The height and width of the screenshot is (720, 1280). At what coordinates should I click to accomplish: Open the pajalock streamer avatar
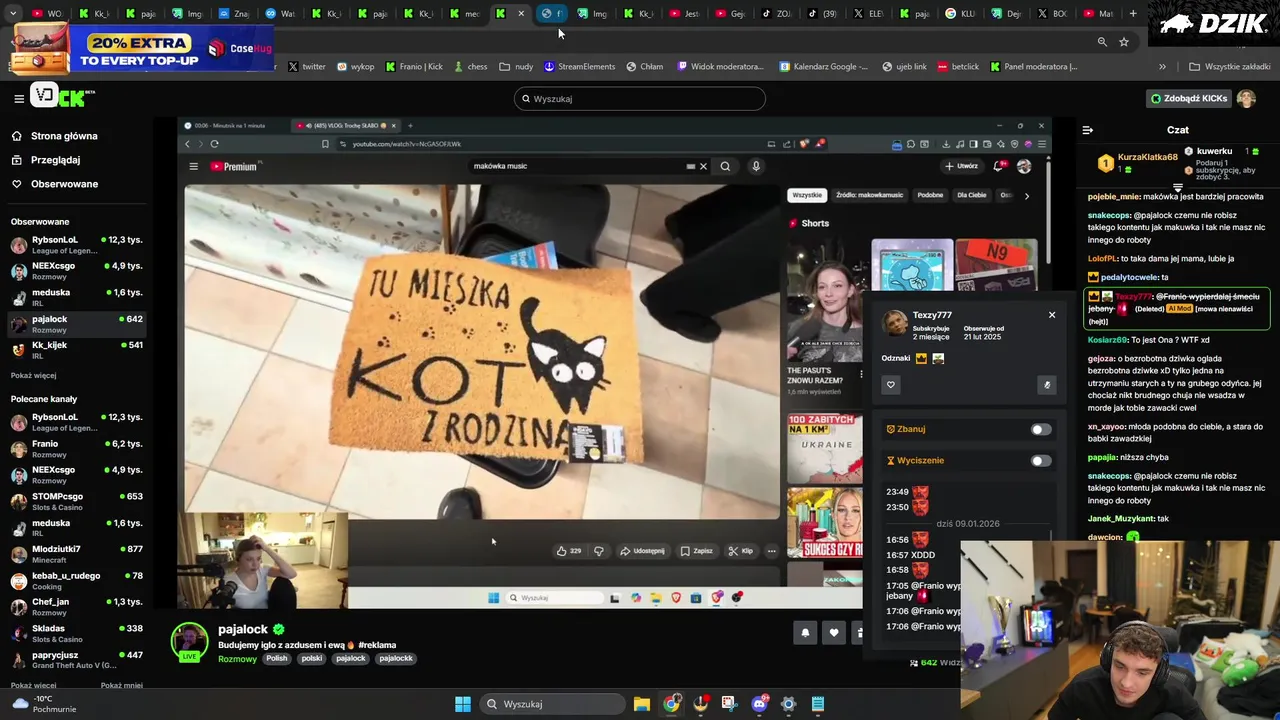click(x=189, y=641)
